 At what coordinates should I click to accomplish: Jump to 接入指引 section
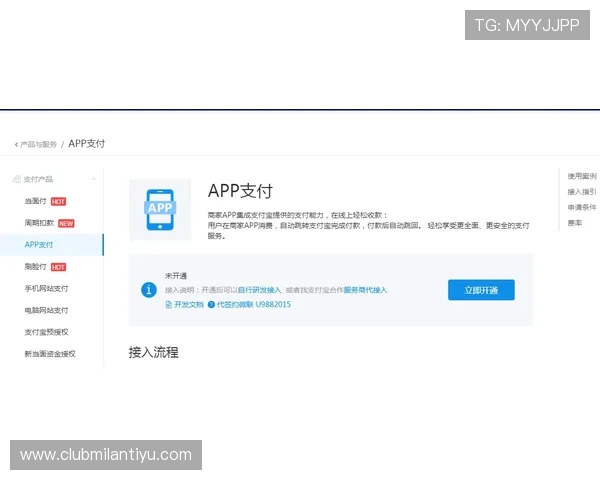582,192
